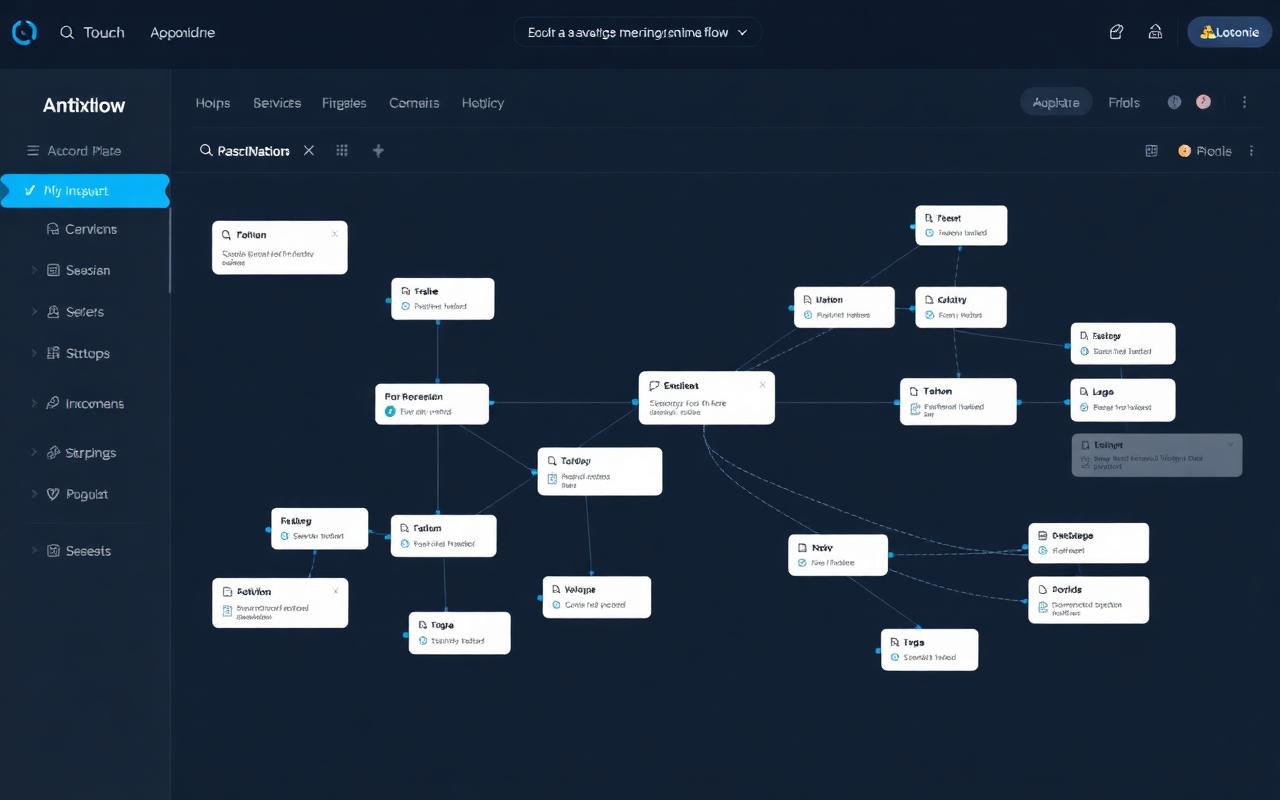Open the Firgates tab

(344, 103)
